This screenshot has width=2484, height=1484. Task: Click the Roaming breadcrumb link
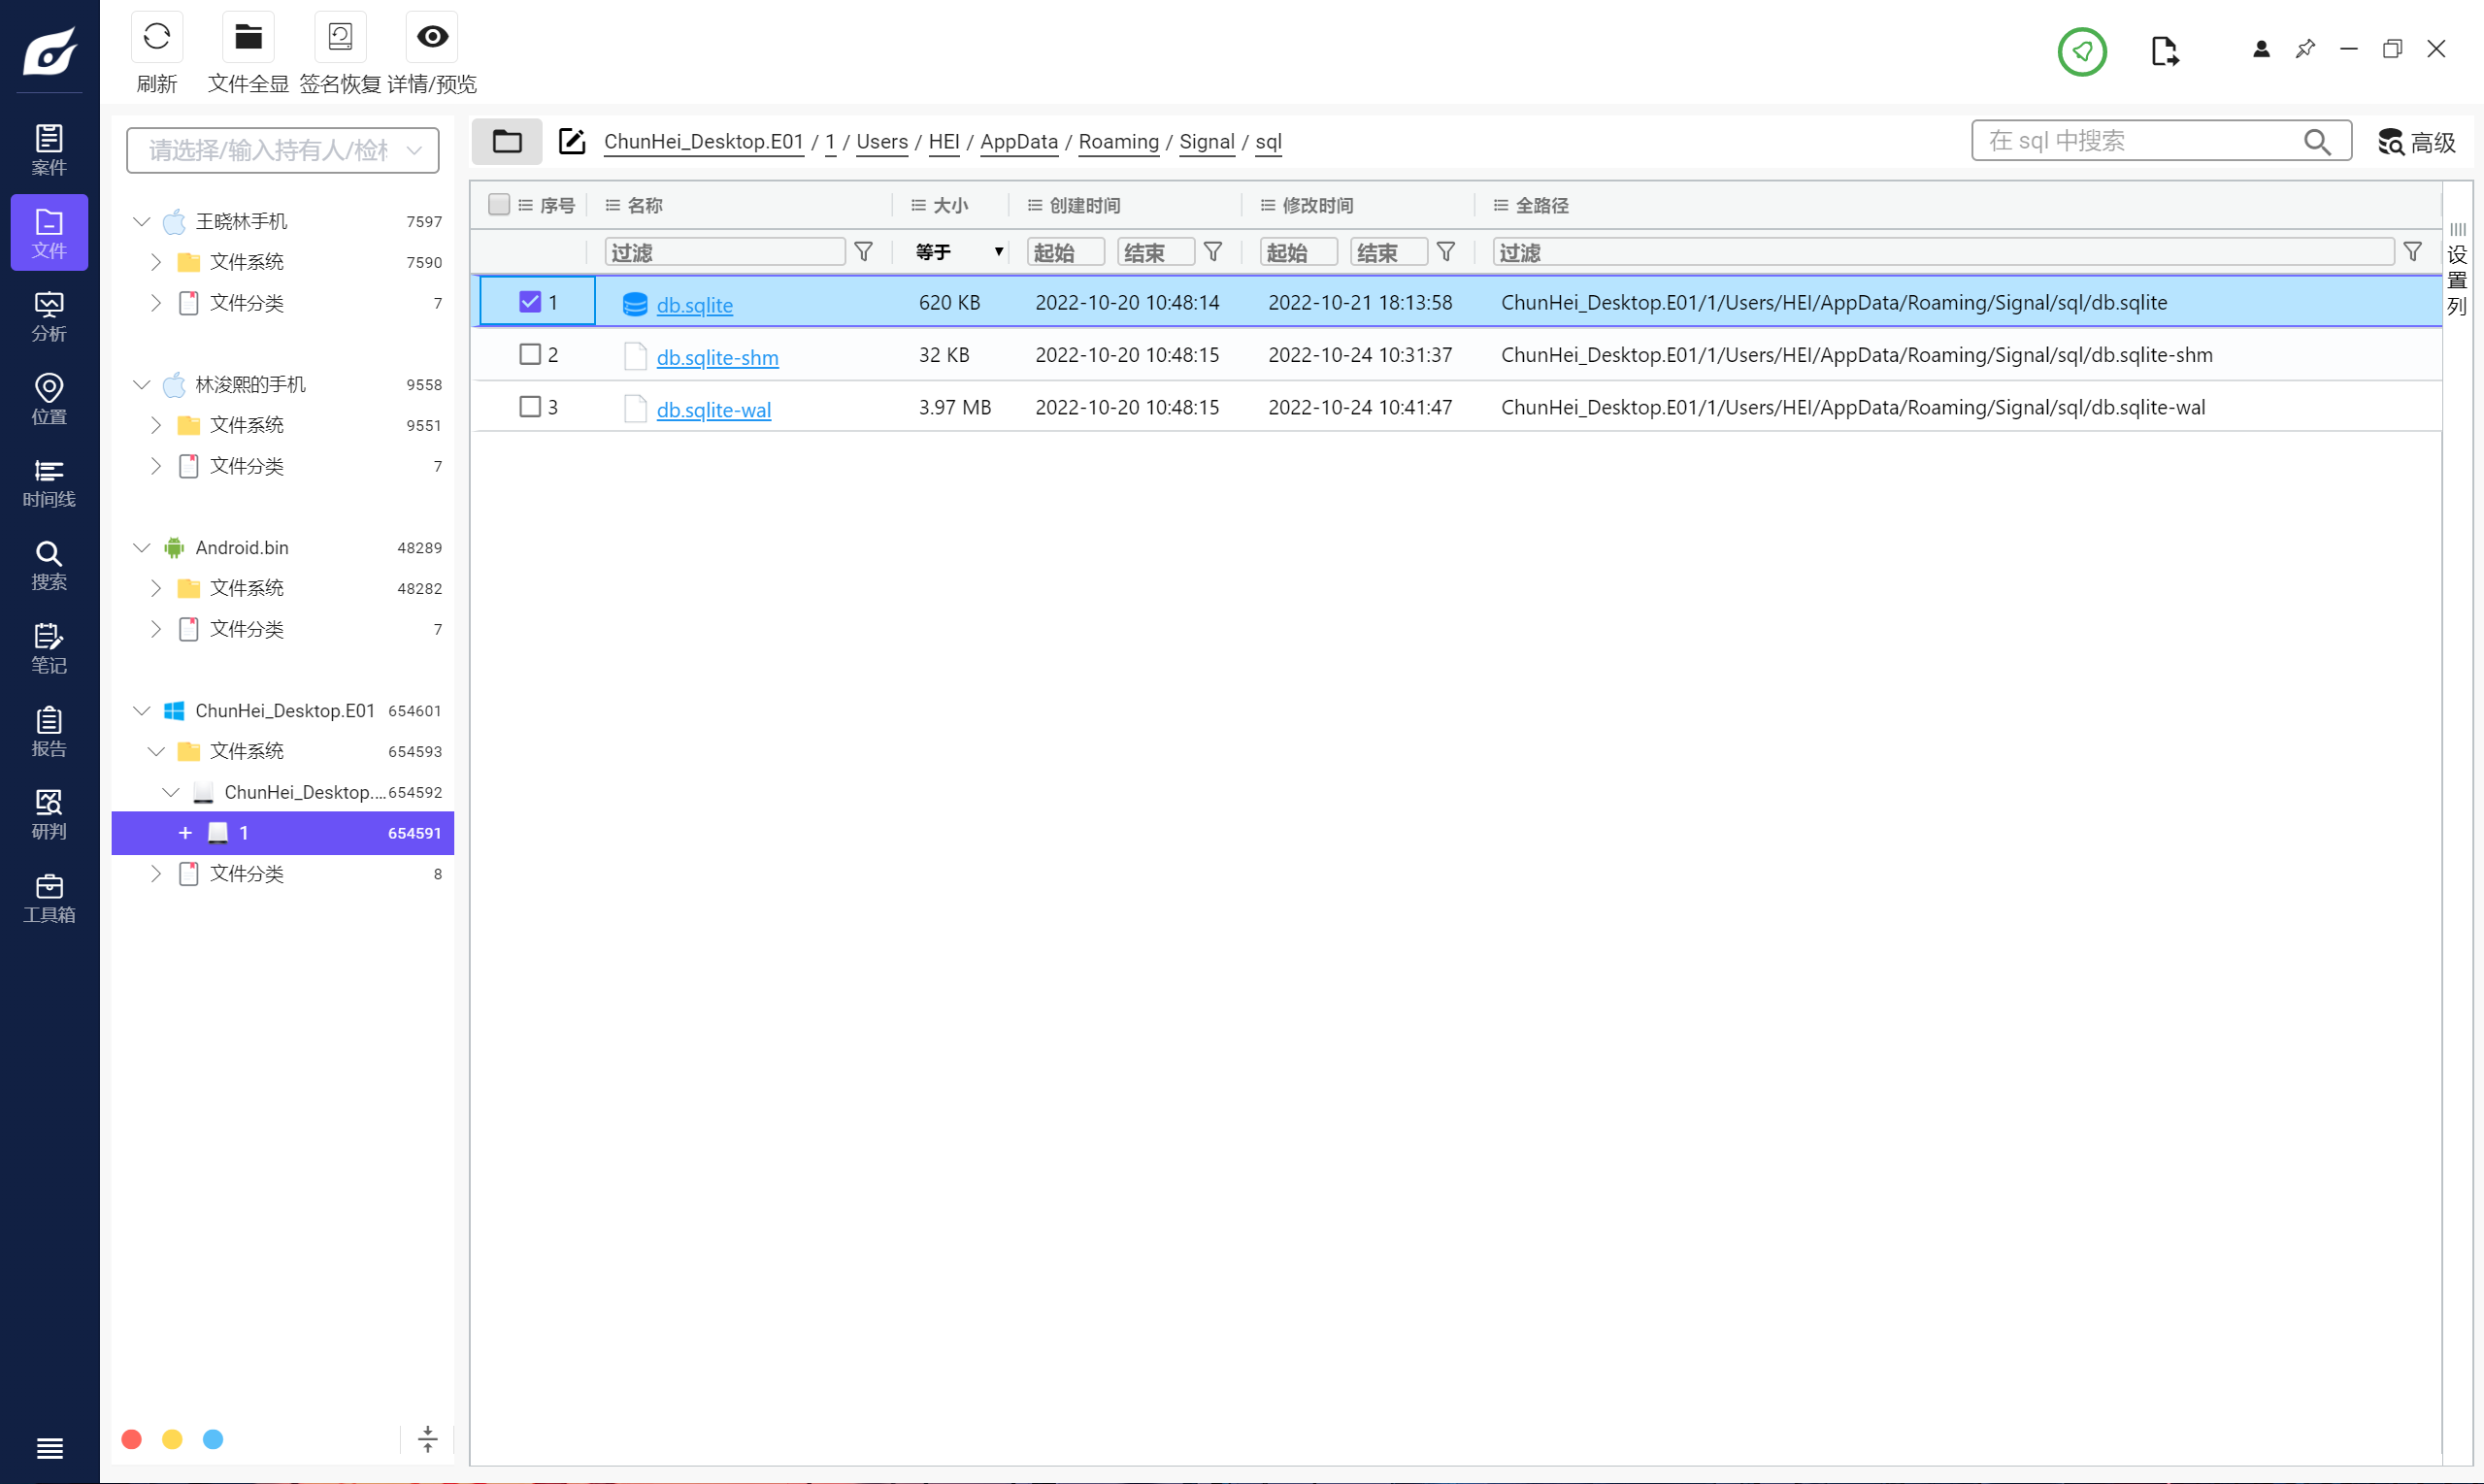[x=1117, y=141]
